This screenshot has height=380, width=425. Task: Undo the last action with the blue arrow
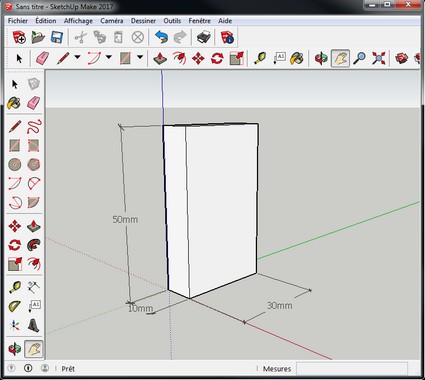tap(161, 37)
